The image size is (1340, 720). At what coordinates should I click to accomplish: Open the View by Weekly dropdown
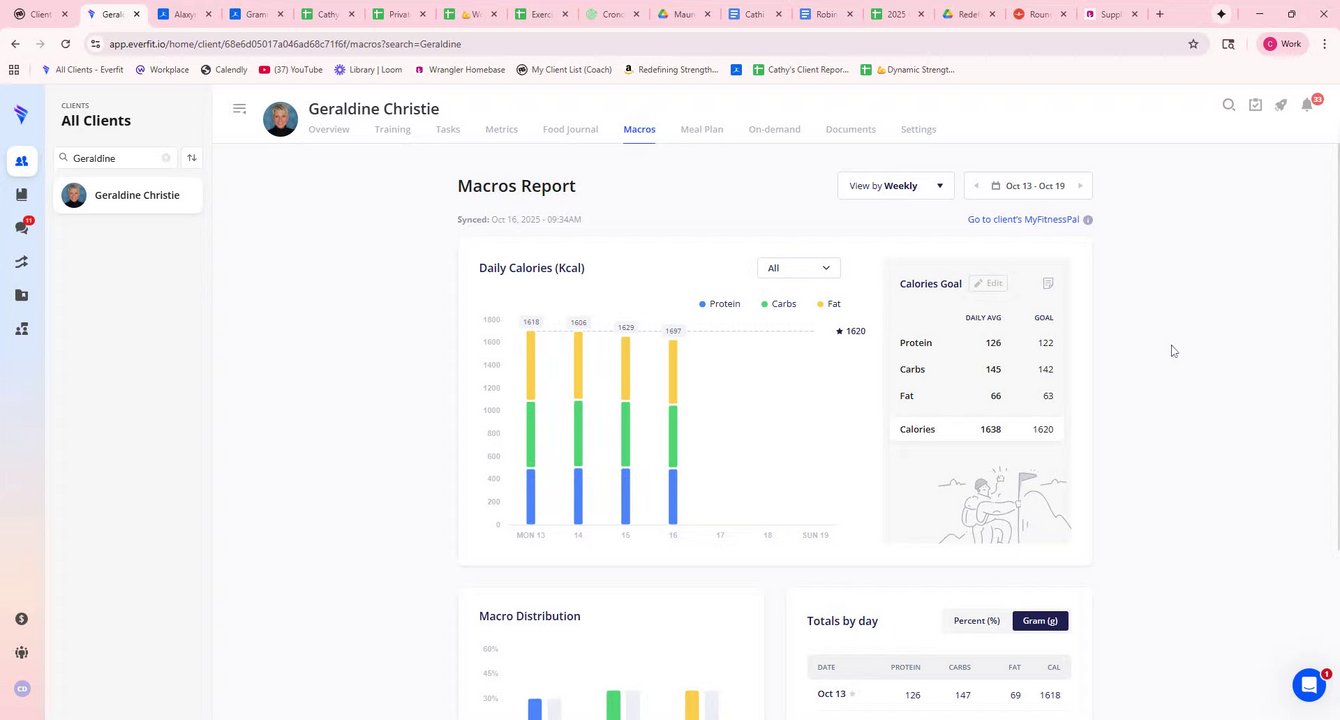click(896, 186)
